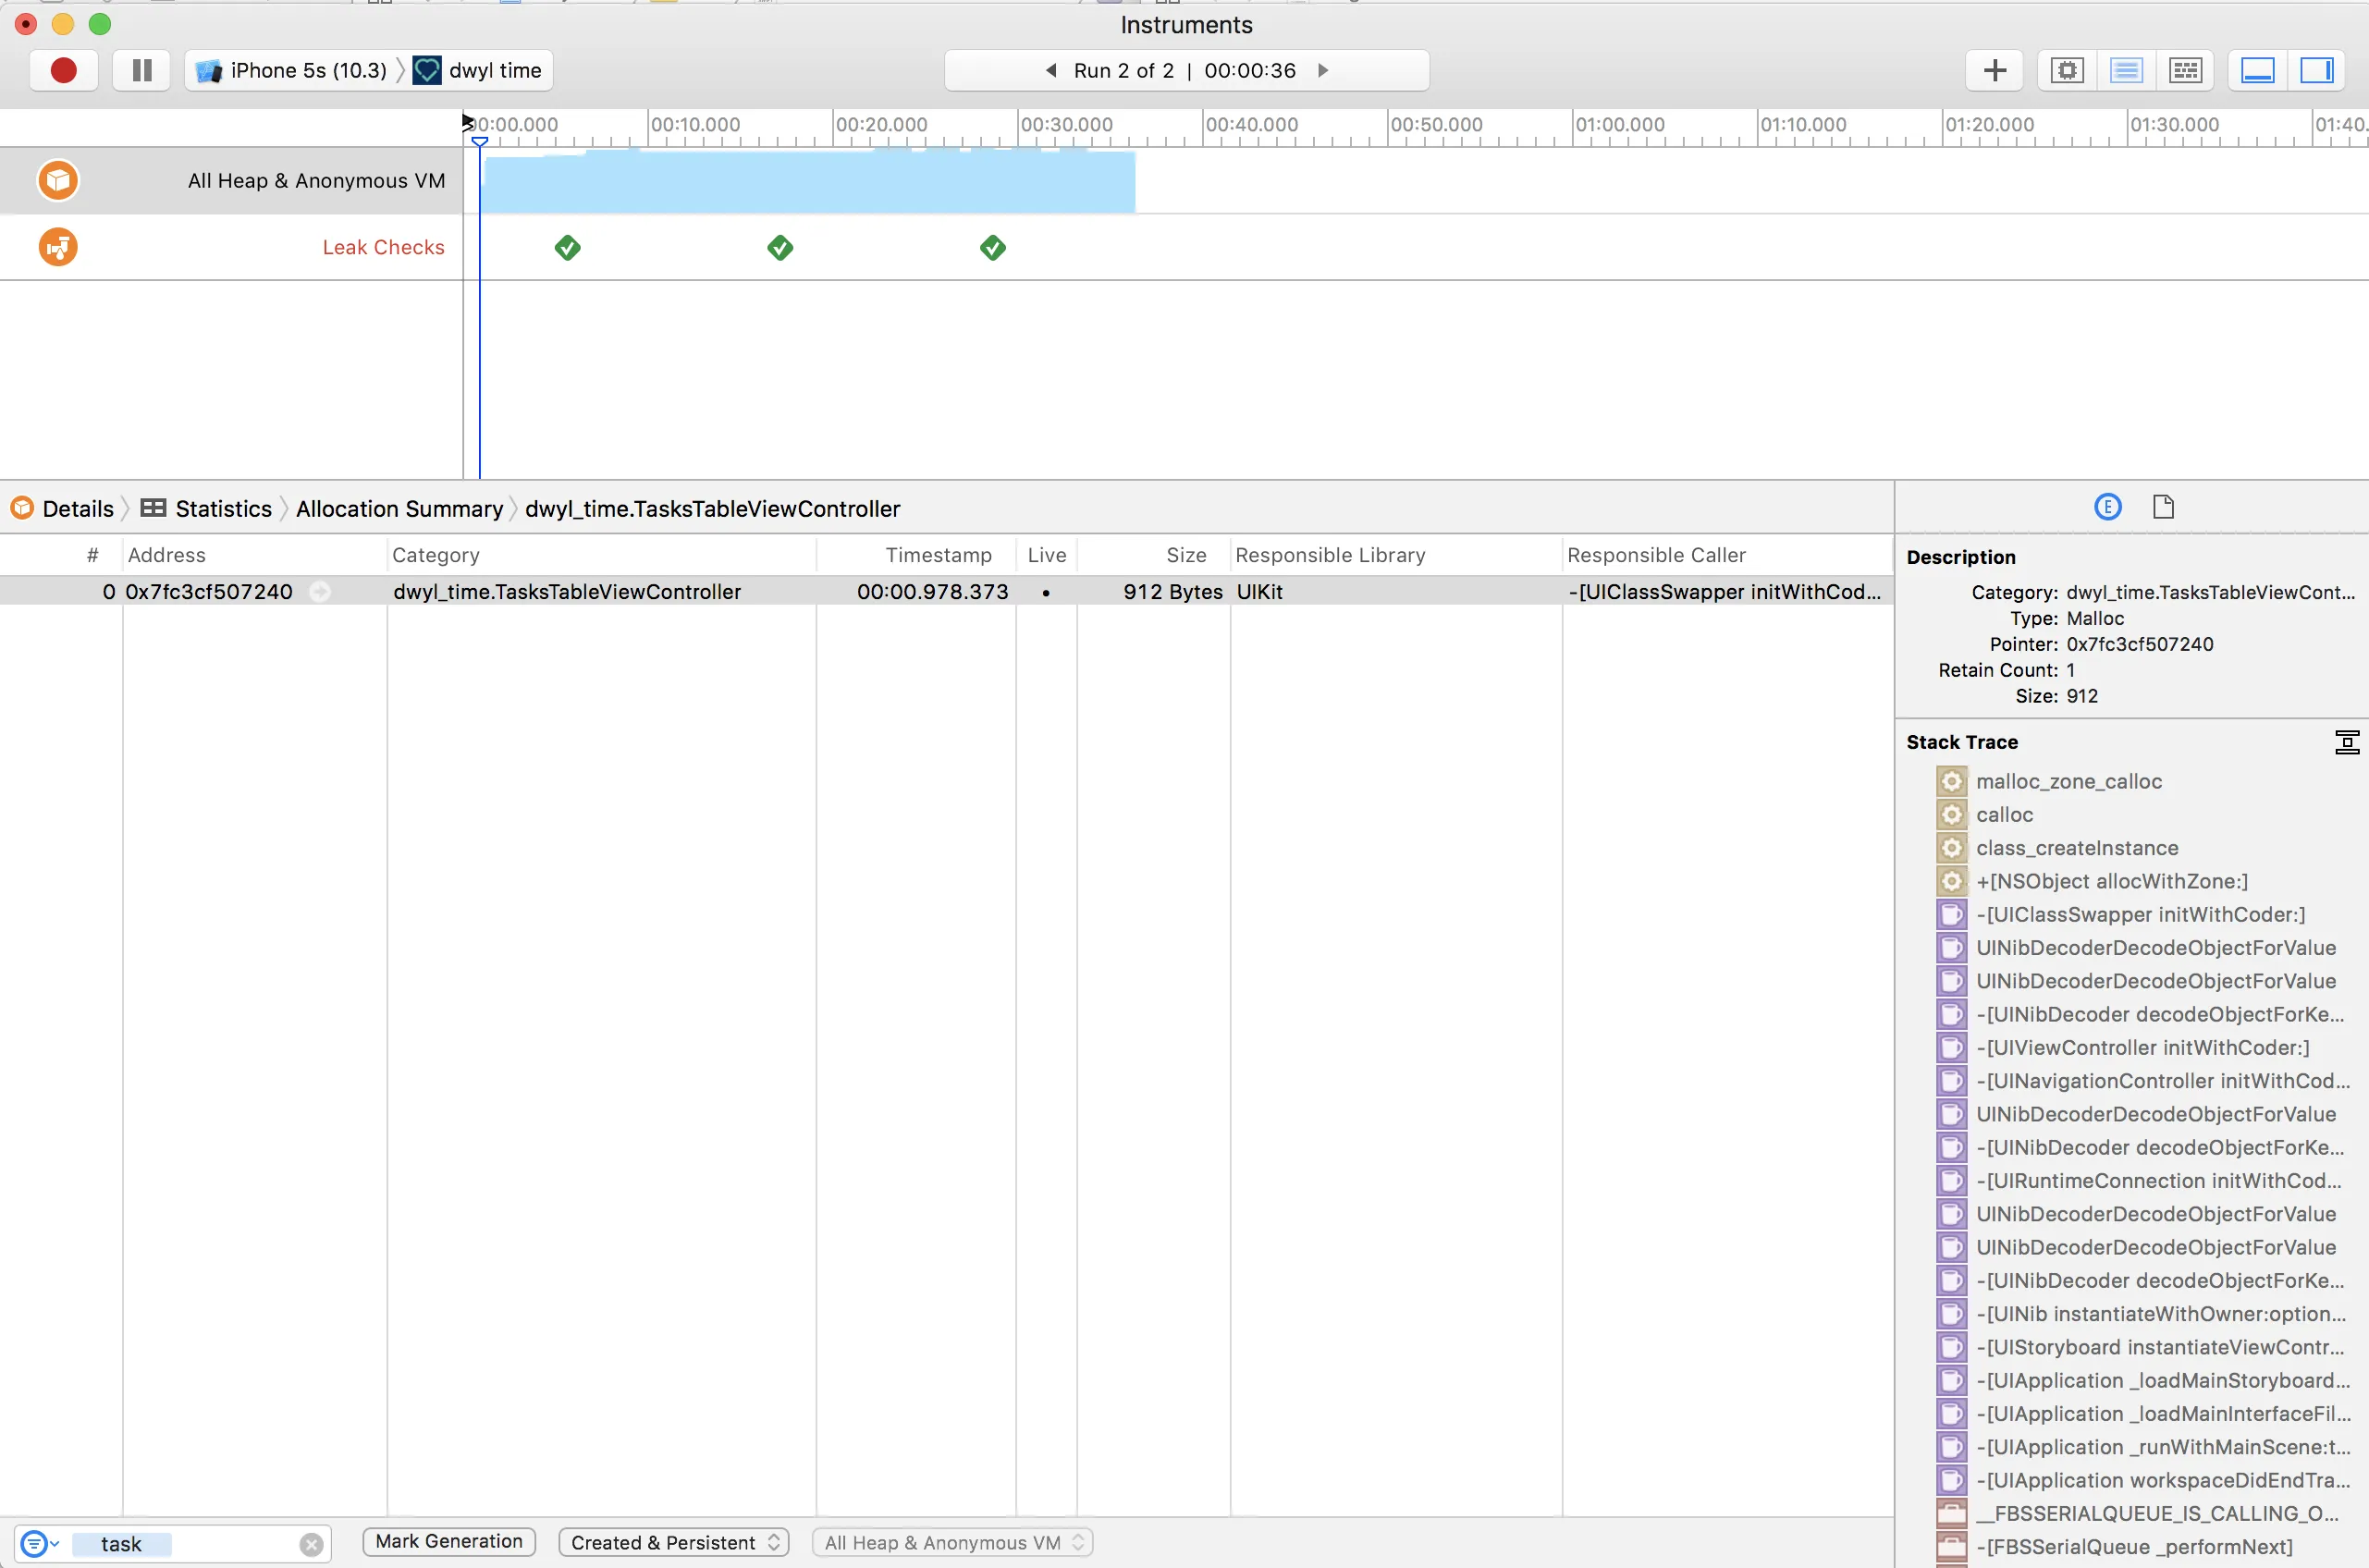Collapse Stack Trace system library frames

[2346, 742]
